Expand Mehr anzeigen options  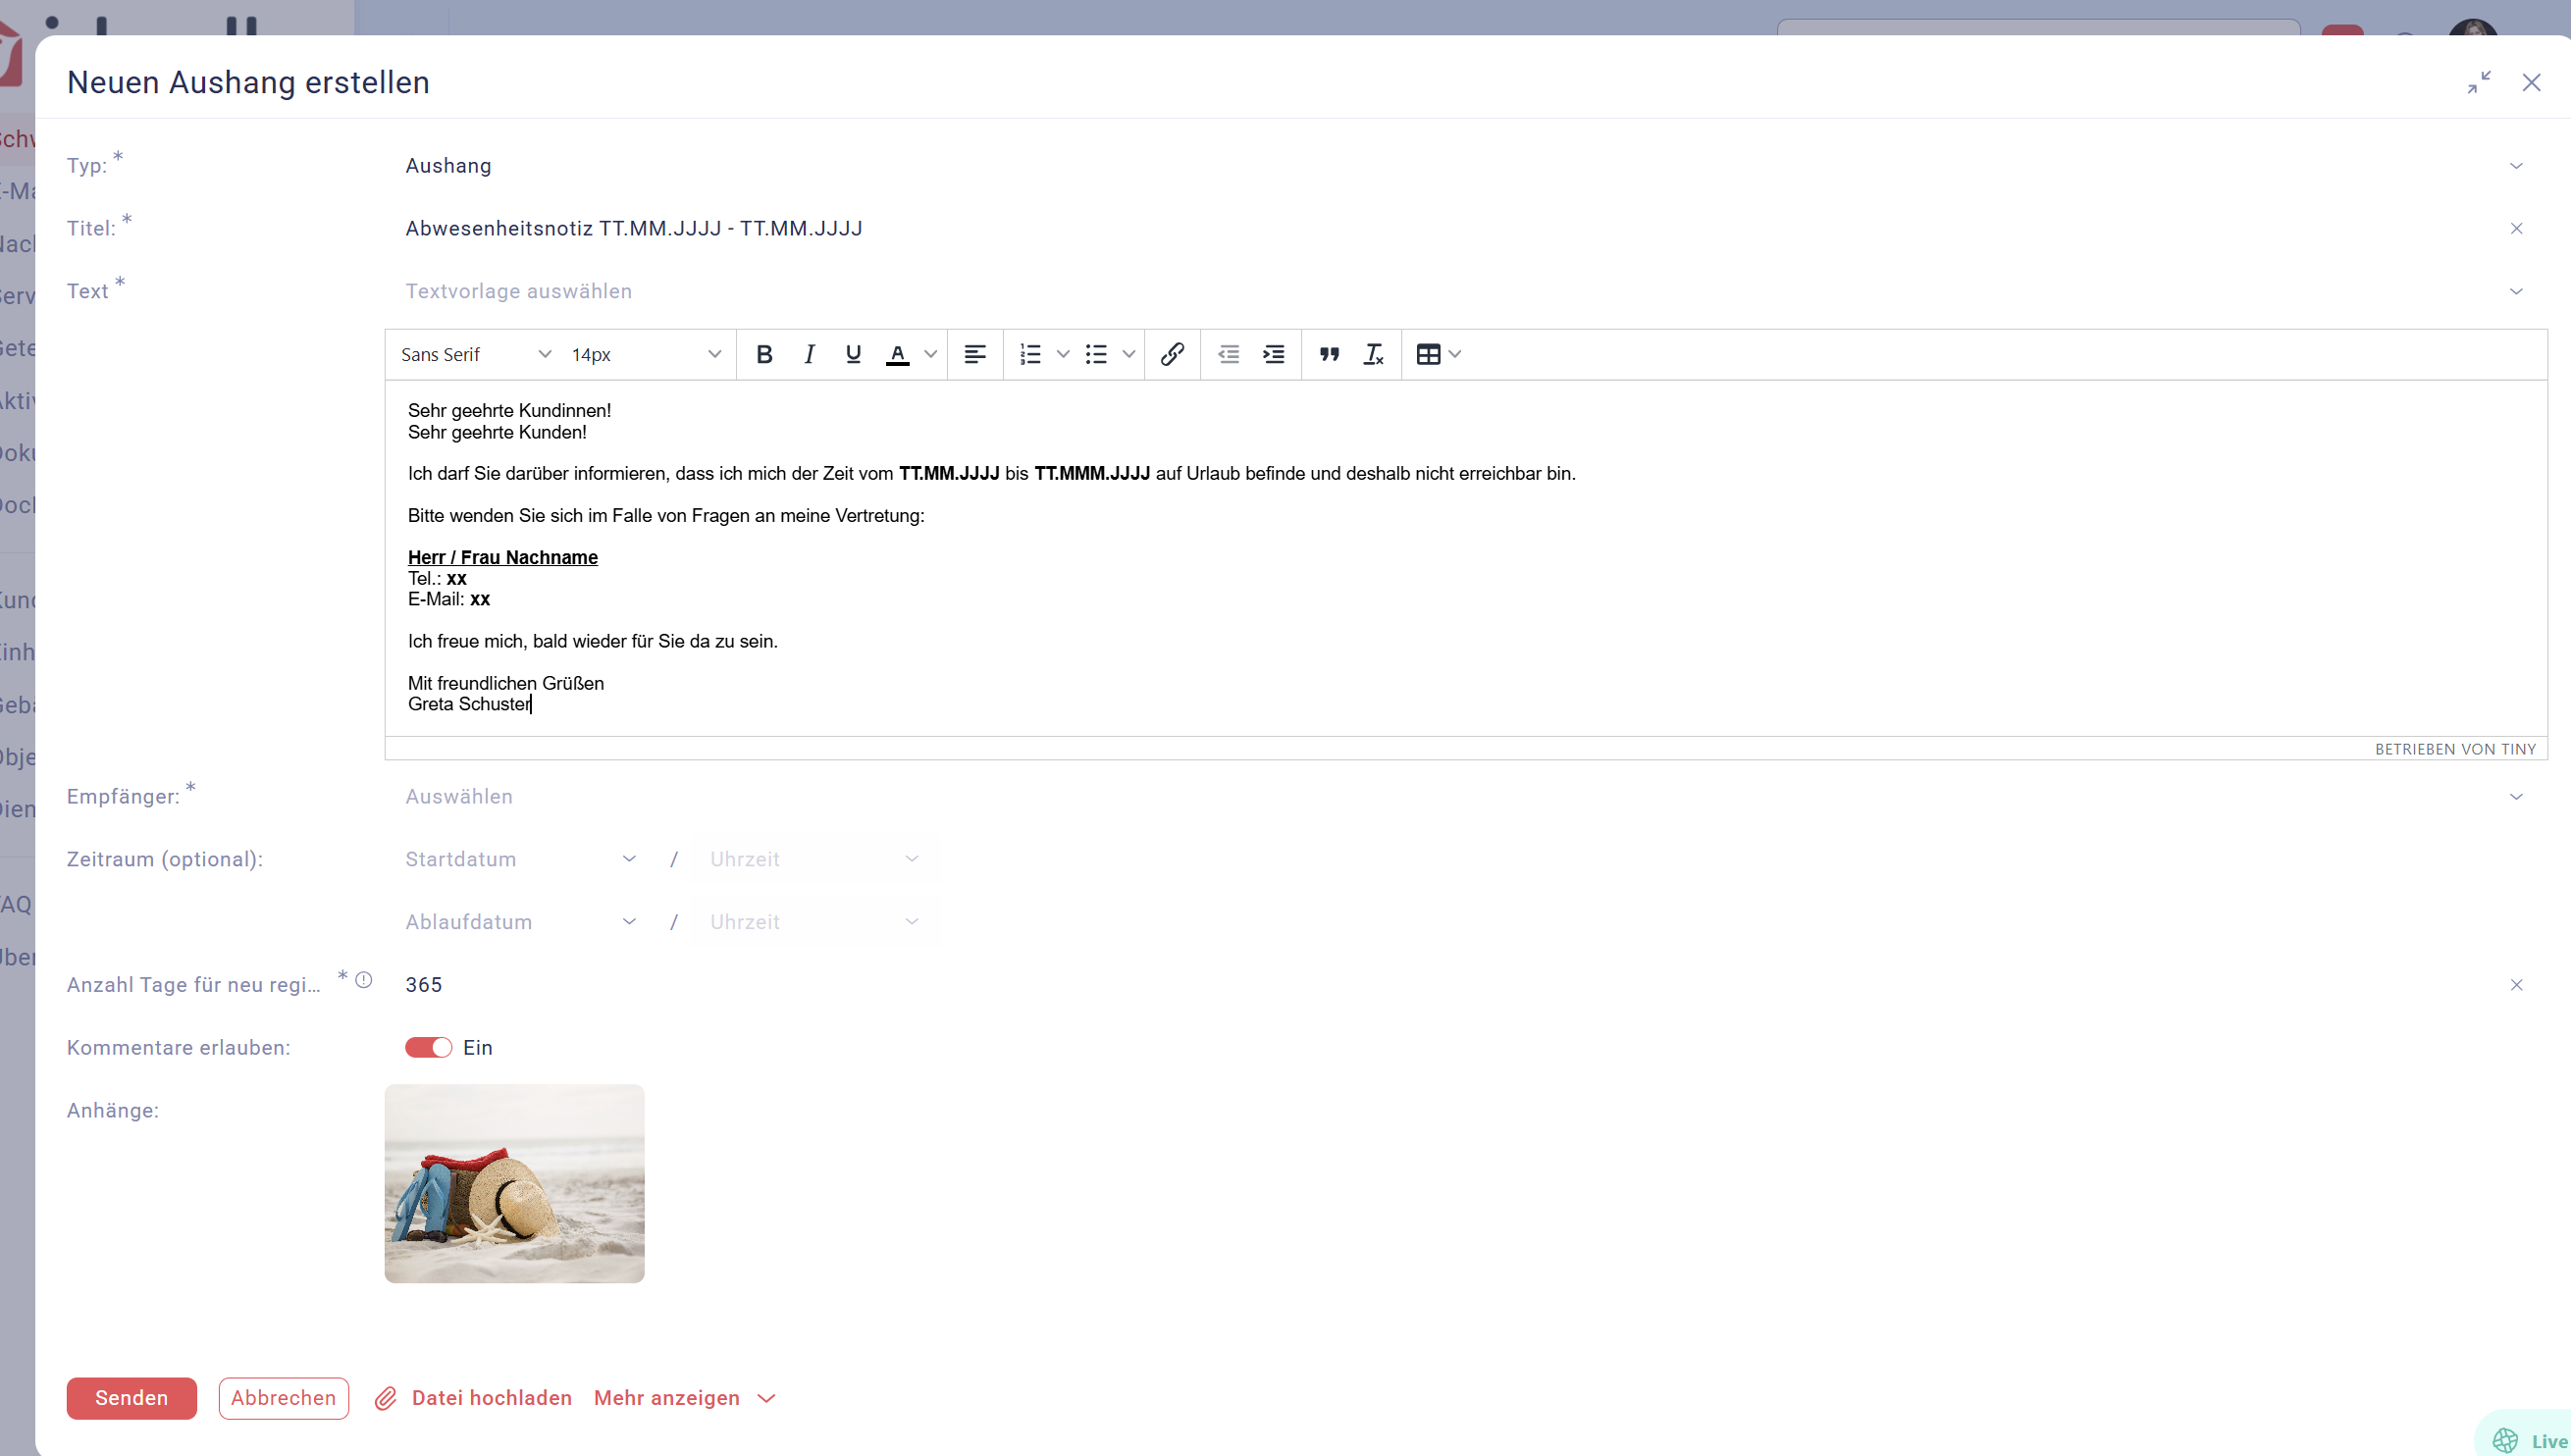[x=684, y=1397]
